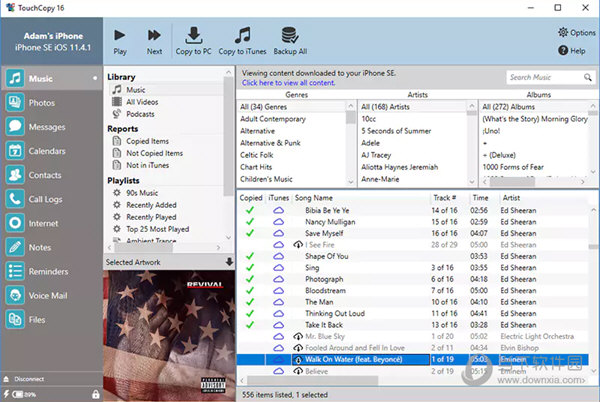This screenshot has height=402, width=600.
Task: Click the lock icon at bottom left
Action: point(96,394)
